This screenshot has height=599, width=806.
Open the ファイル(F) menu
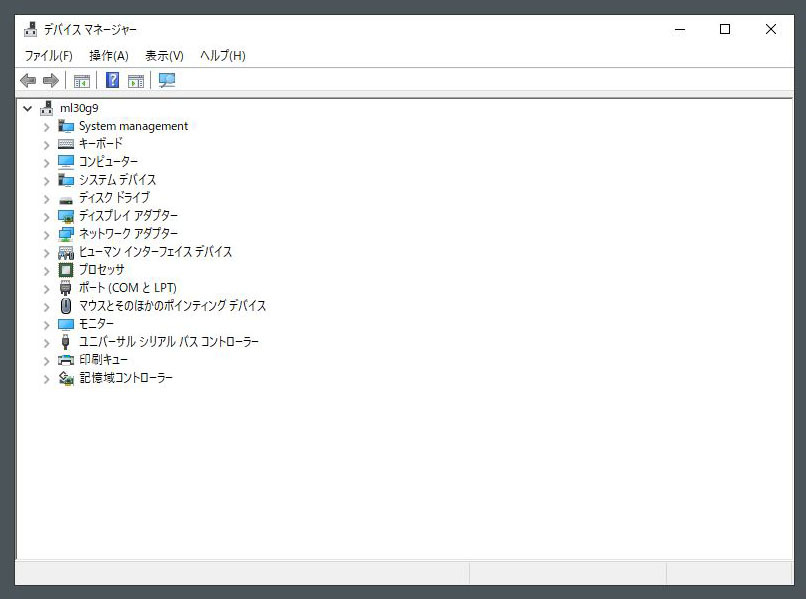click(48, 56)
